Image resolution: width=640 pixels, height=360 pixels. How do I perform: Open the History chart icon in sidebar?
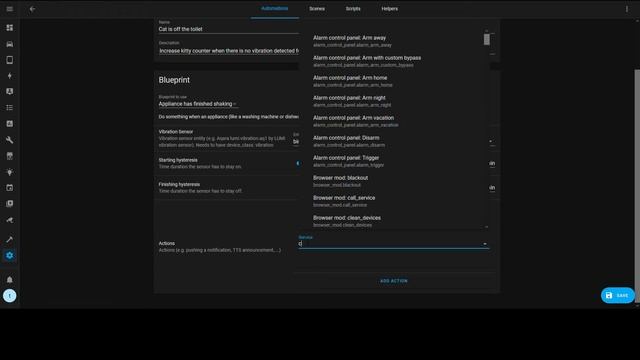point(9,124)
